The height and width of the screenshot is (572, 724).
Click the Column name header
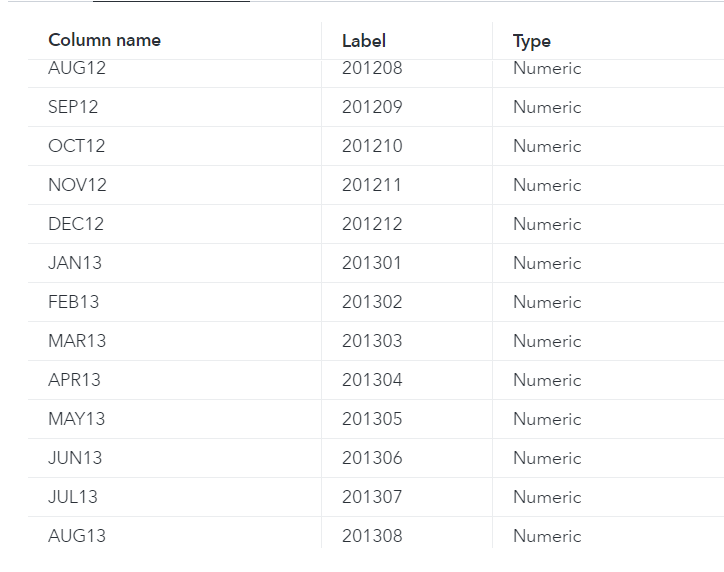click(x=104, y=41)
